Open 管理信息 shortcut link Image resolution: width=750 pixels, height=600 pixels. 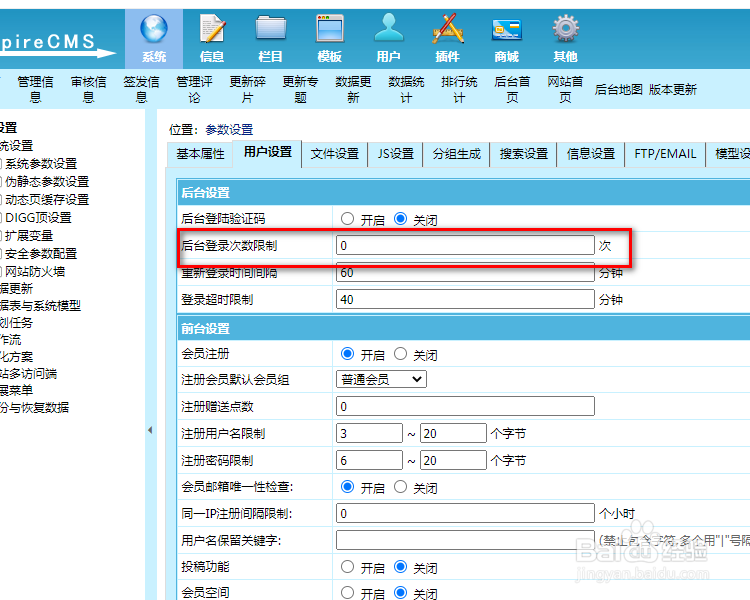pos(35,89)
